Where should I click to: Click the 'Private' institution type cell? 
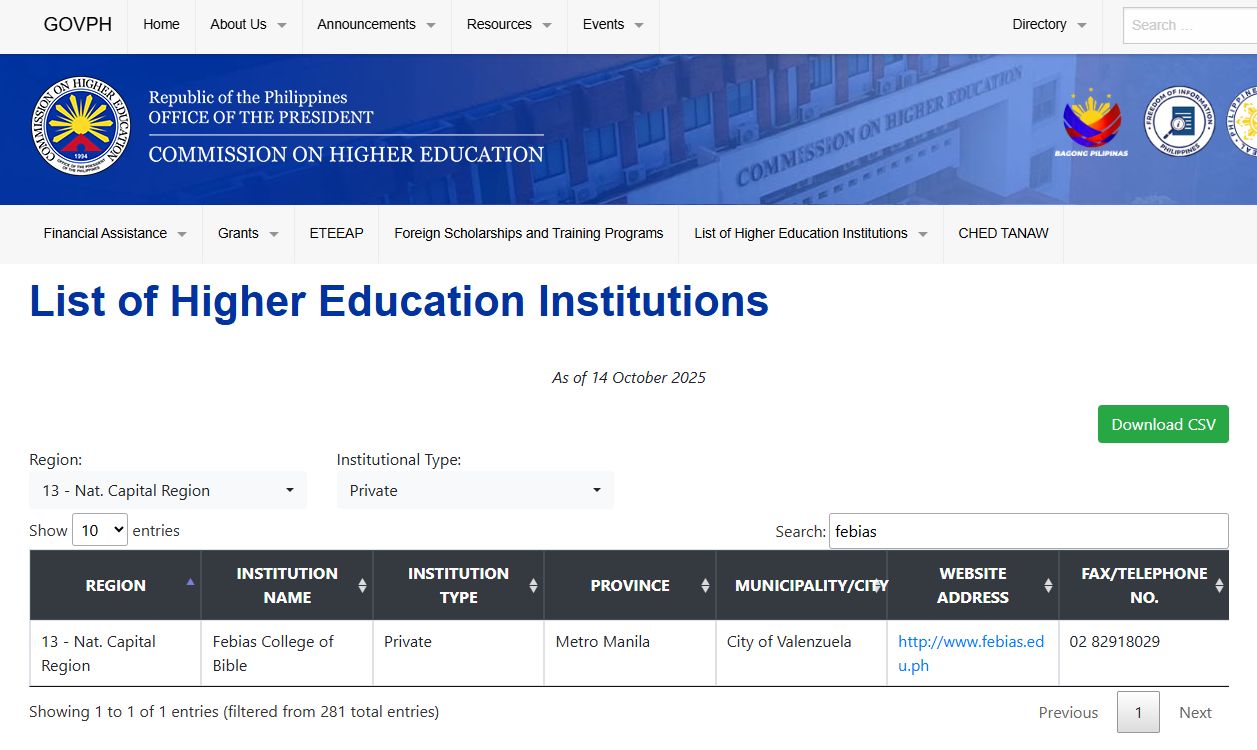(x=458, y=653)
